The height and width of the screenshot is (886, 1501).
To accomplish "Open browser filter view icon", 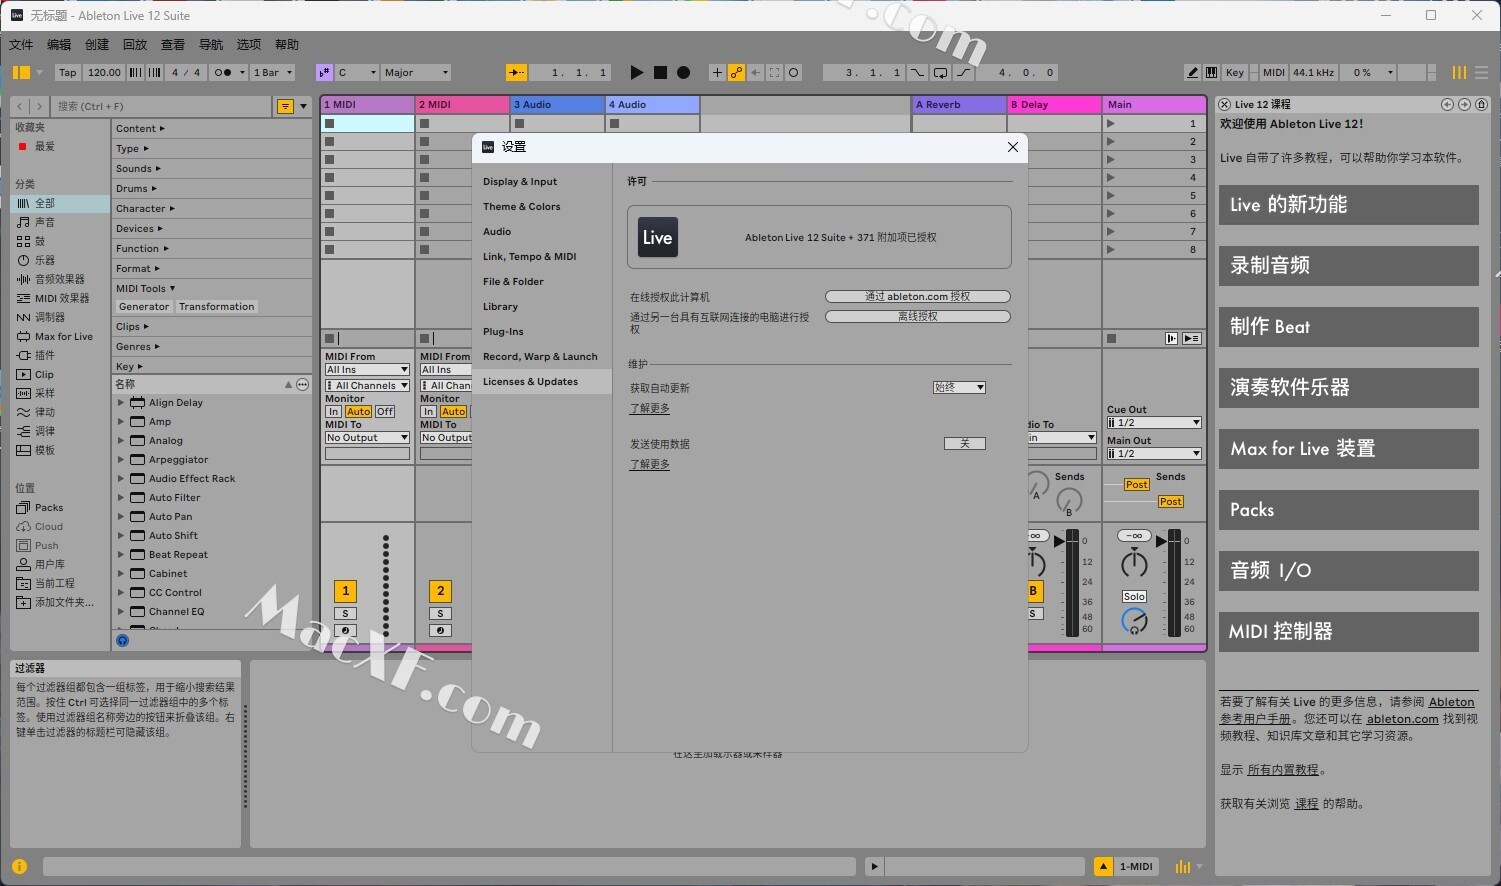I will pyautogui.click(x=285, y=106).
